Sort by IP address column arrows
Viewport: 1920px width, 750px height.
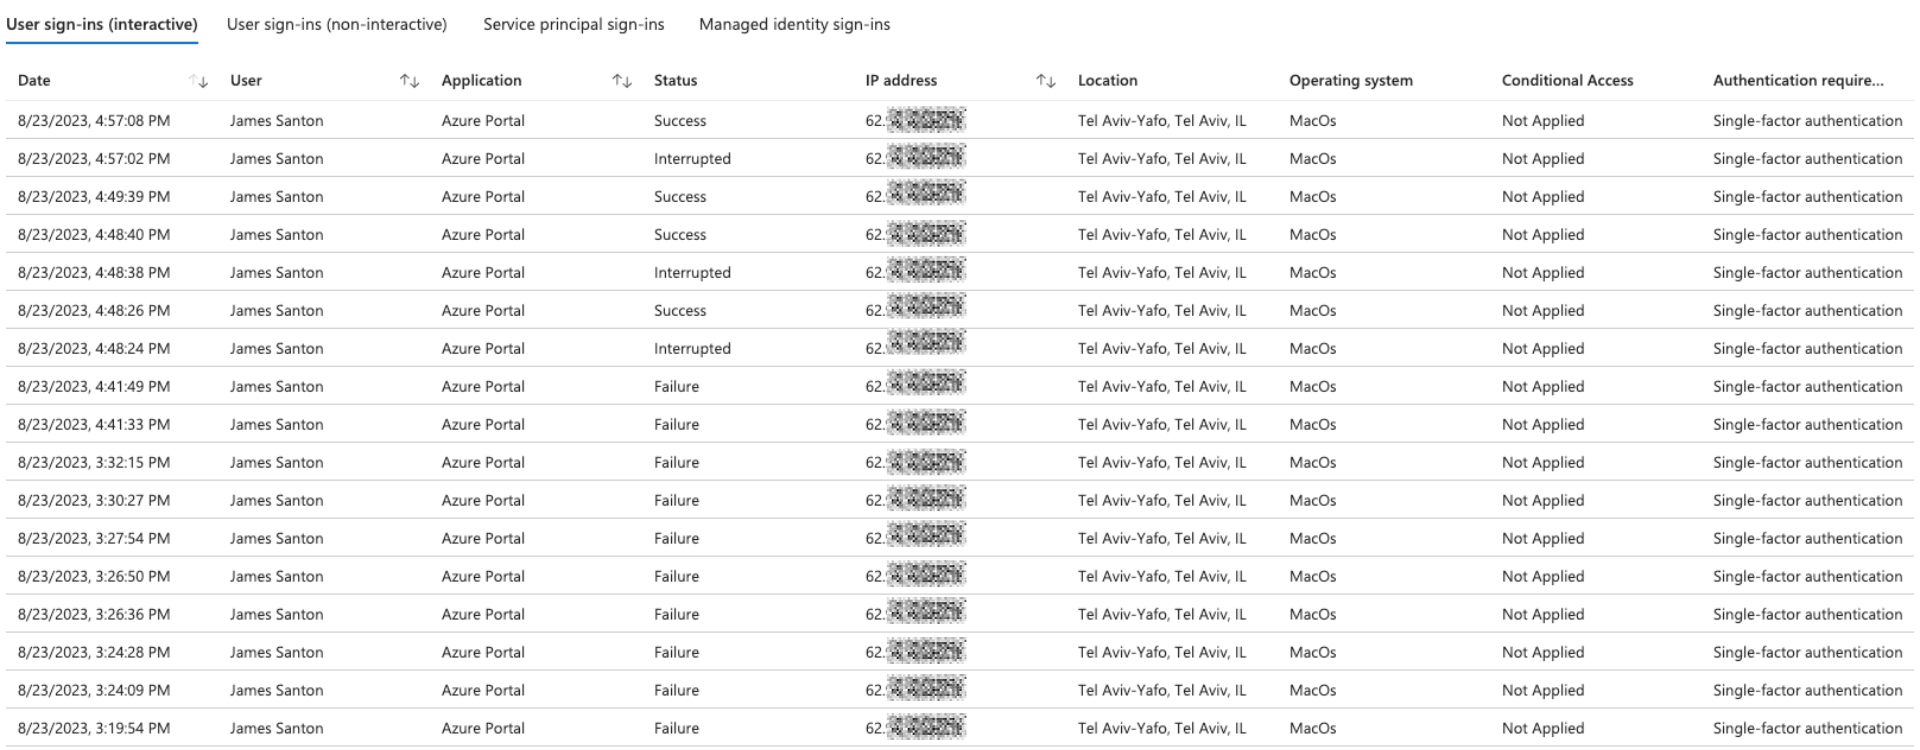pos(1046,81)
